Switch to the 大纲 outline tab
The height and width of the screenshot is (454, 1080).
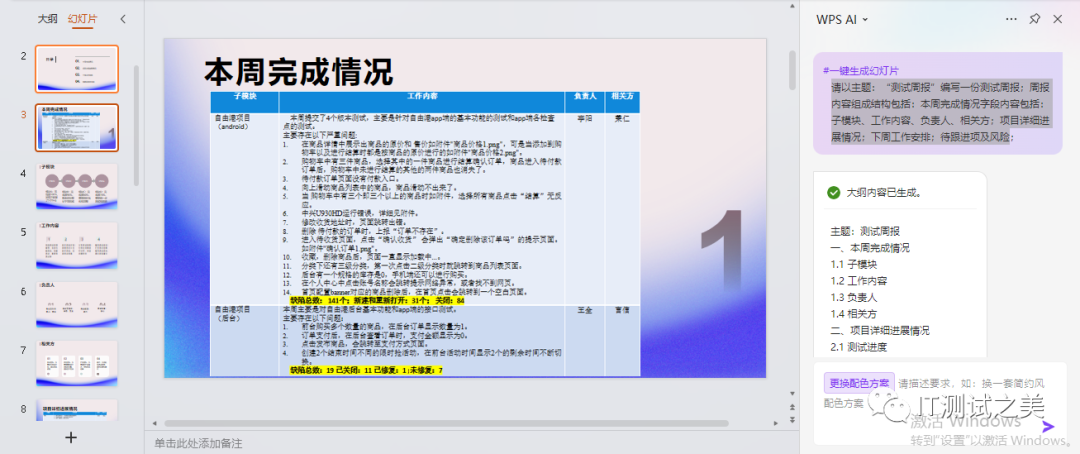[x=47, y=19]
